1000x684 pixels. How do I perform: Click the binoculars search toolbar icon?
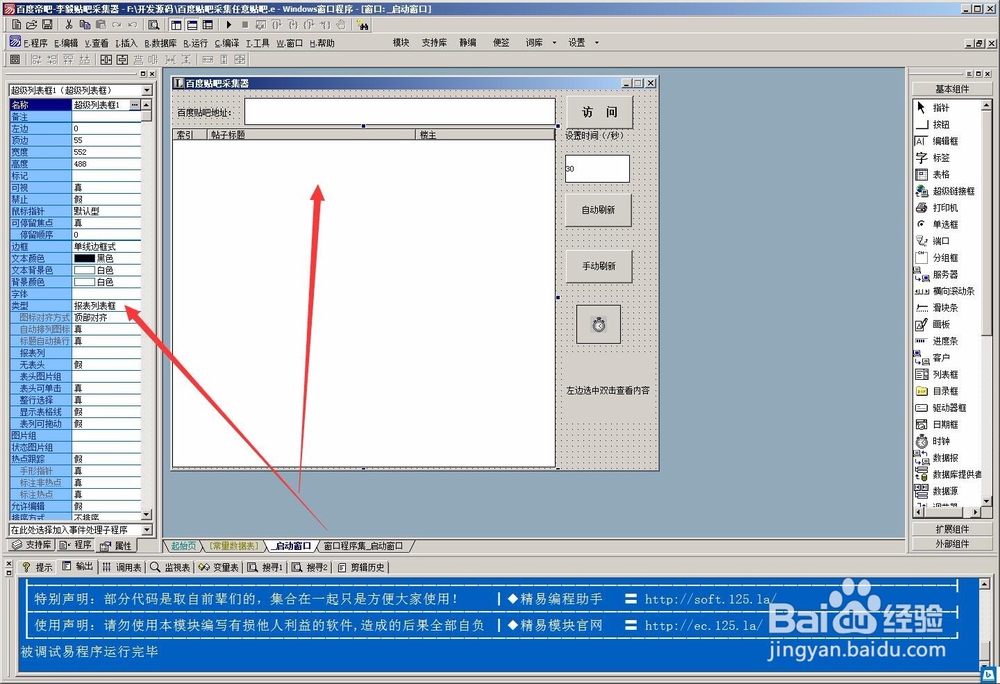363,25
